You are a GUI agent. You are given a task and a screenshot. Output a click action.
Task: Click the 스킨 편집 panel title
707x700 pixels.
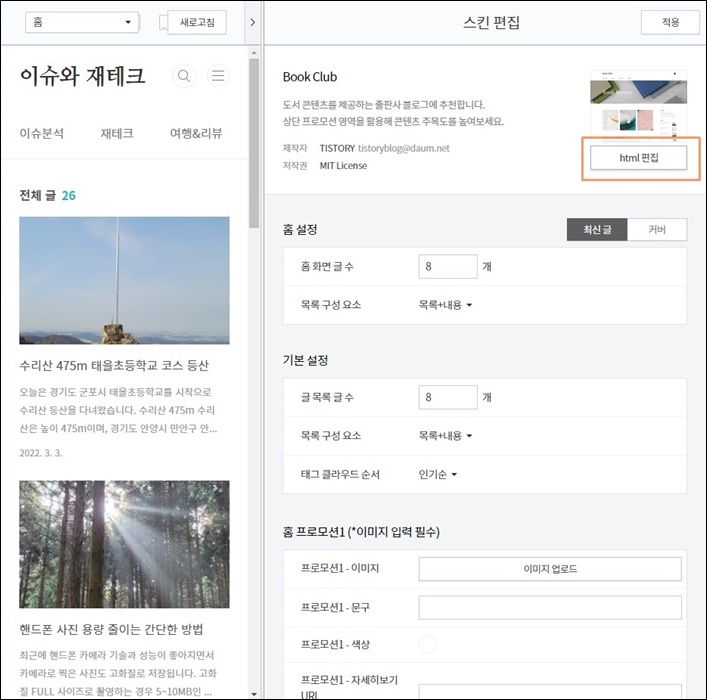(x=491, y=22)
